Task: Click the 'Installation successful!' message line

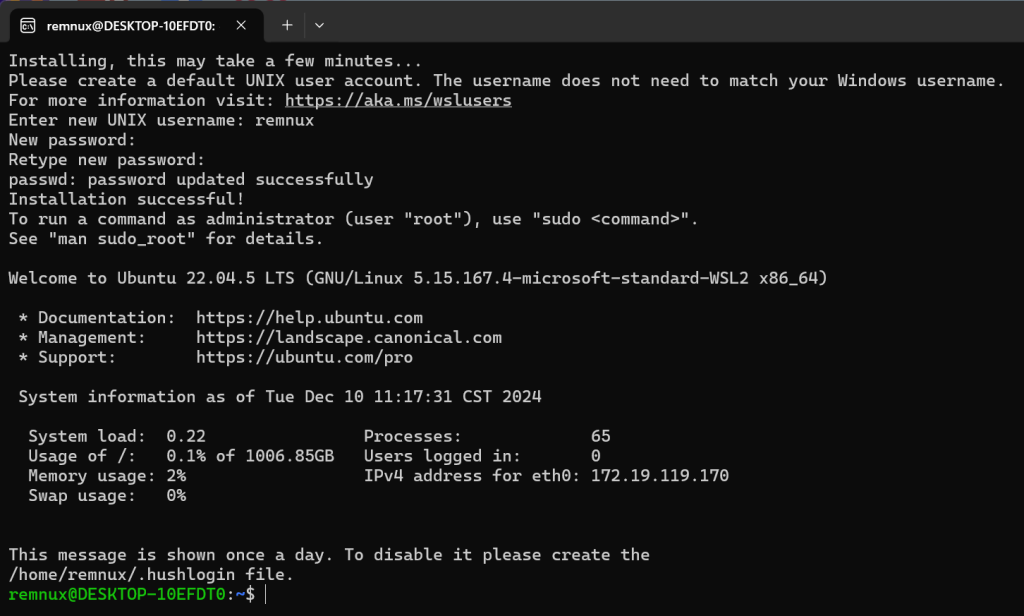Action: click(126, 199)
